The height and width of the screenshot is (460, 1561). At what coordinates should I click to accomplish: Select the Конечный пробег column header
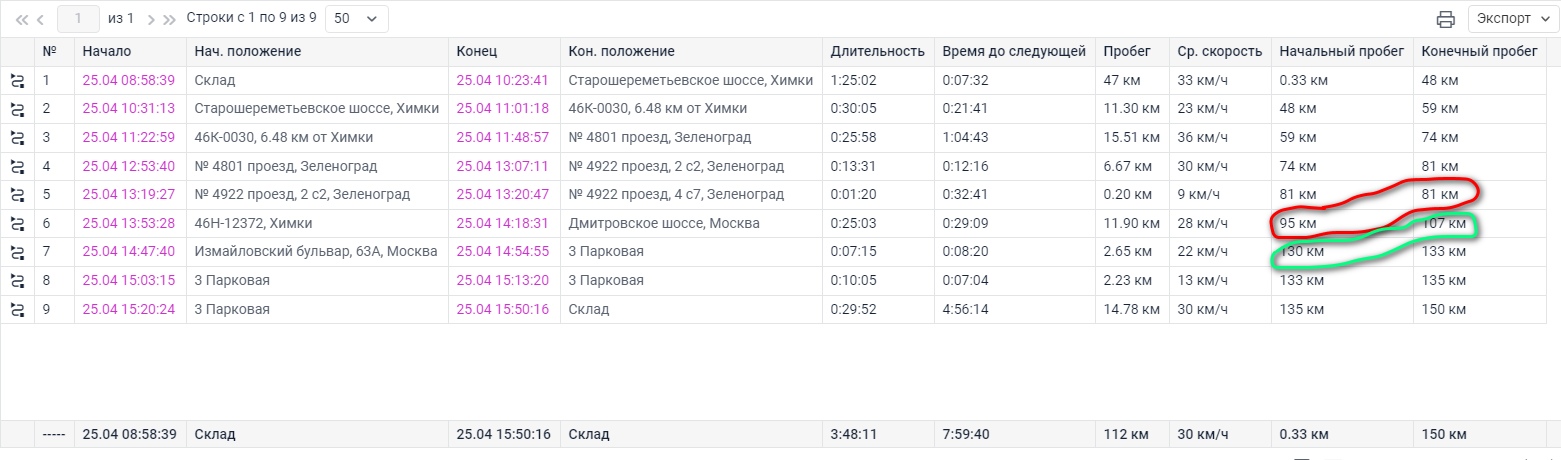pyautogui.click(x=1479, y=51)
